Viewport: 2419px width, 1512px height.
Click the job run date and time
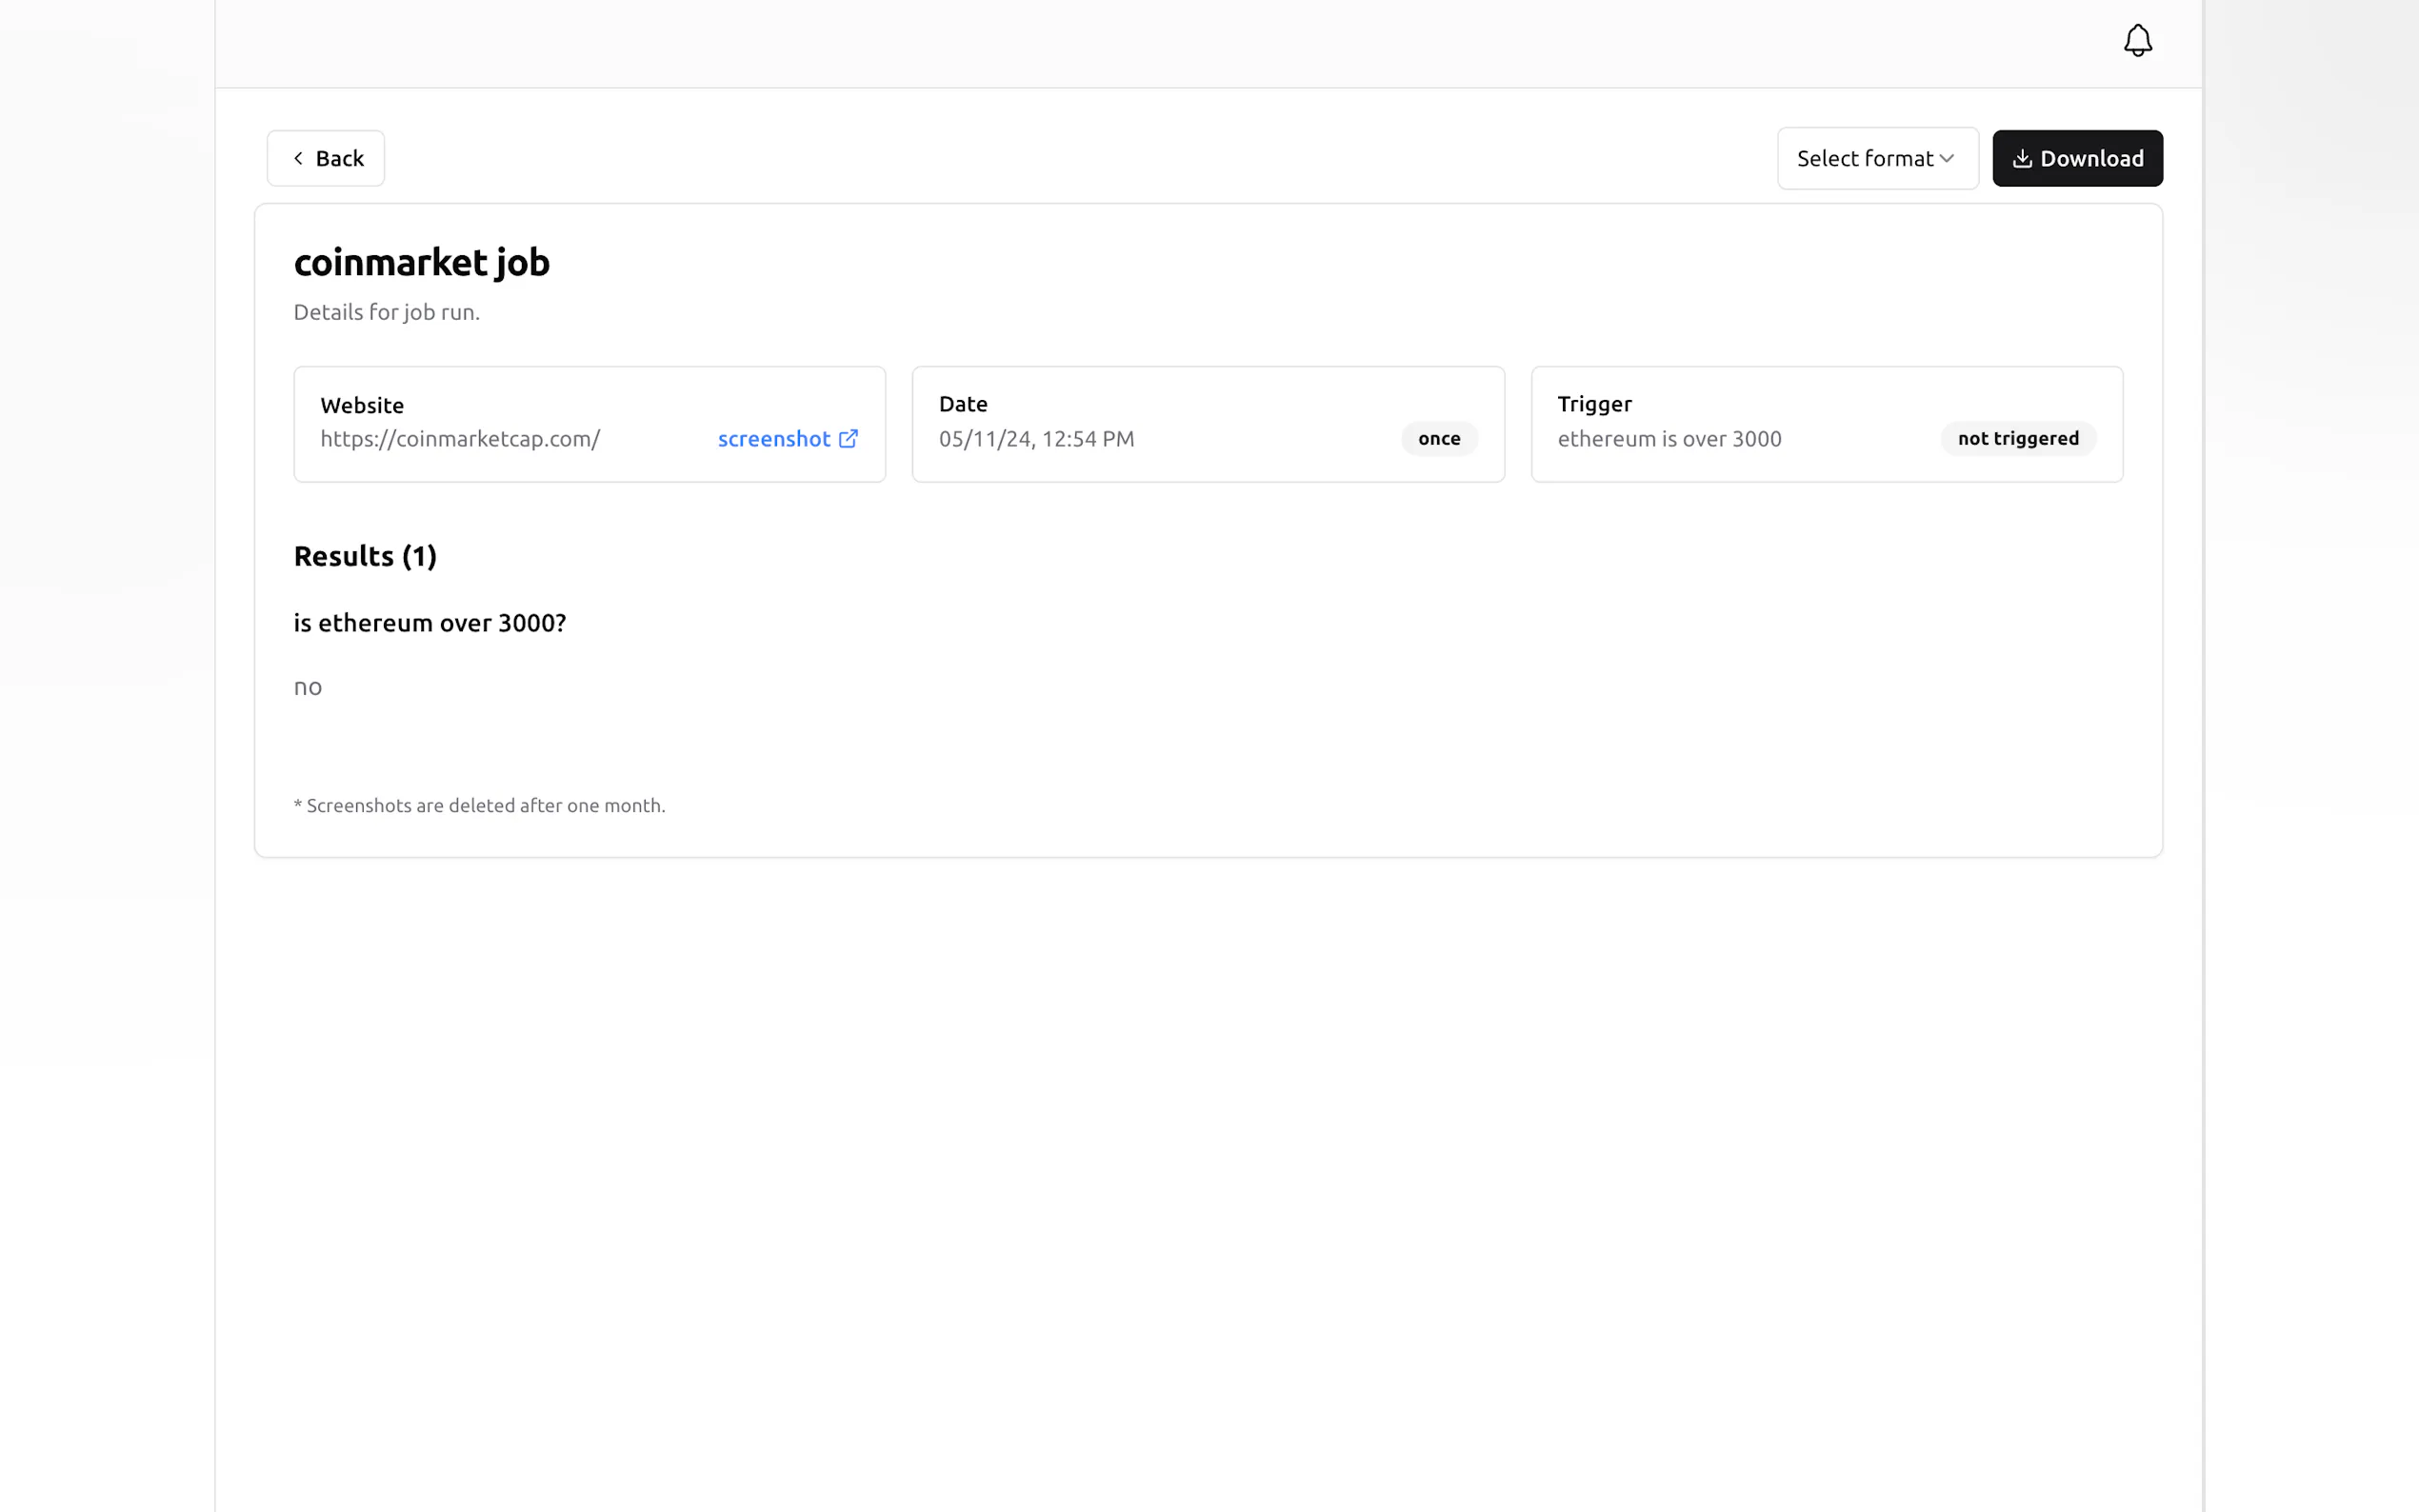point(1036,439)
